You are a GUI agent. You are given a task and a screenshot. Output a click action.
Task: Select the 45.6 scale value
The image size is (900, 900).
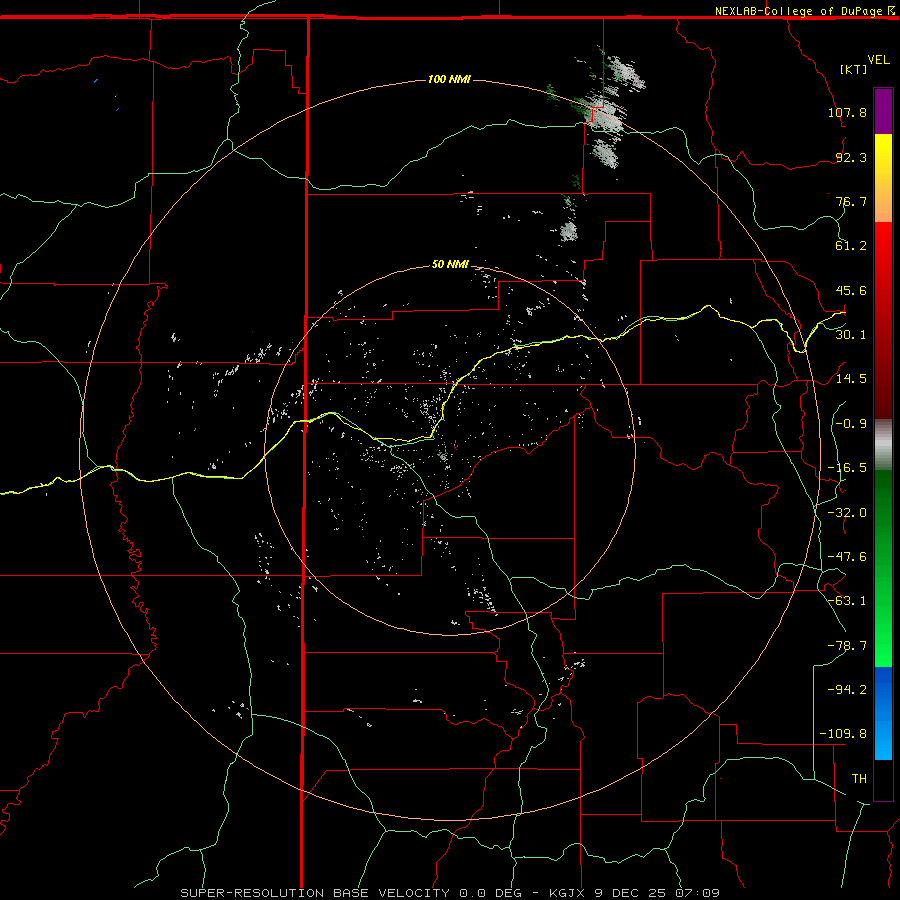coord(851,290)
